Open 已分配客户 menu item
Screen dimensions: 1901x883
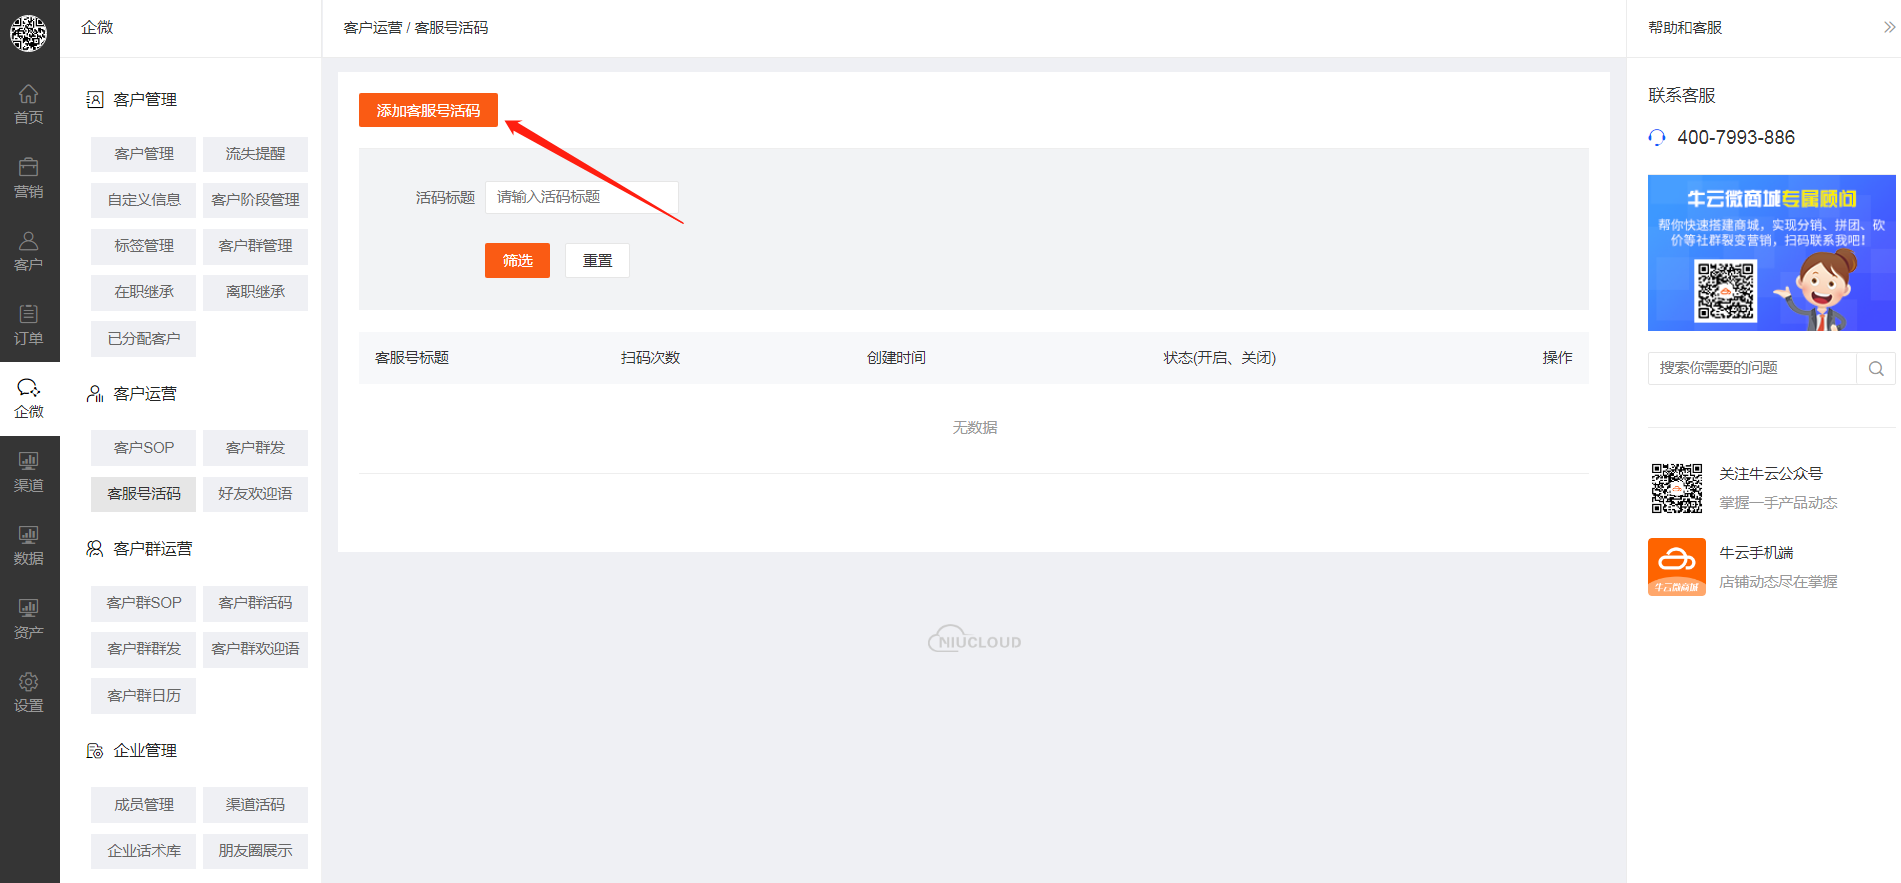[143, 339]
